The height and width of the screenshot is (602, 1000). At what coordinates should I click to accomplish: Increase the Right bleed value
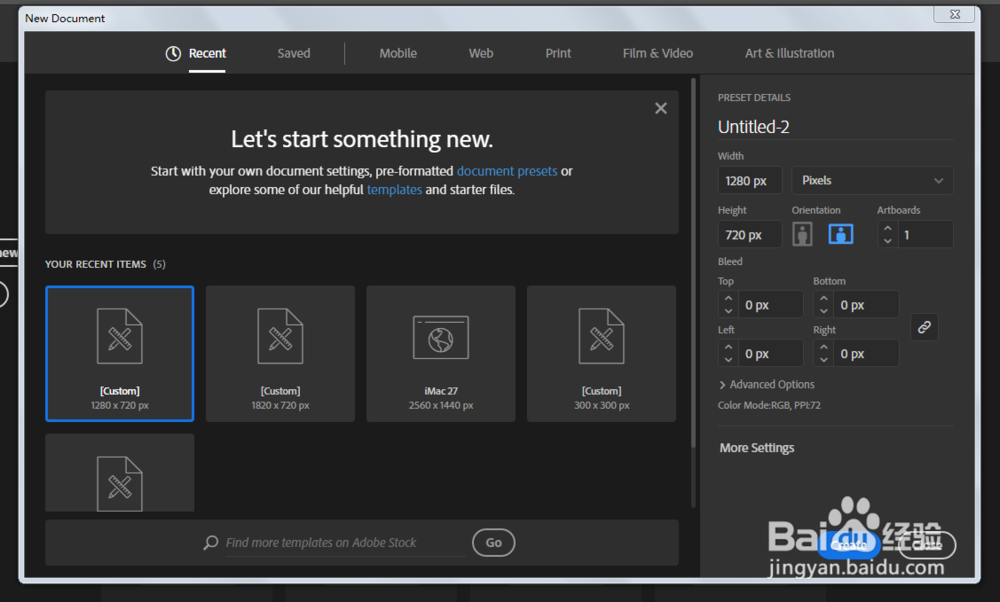tap(823, 347)
